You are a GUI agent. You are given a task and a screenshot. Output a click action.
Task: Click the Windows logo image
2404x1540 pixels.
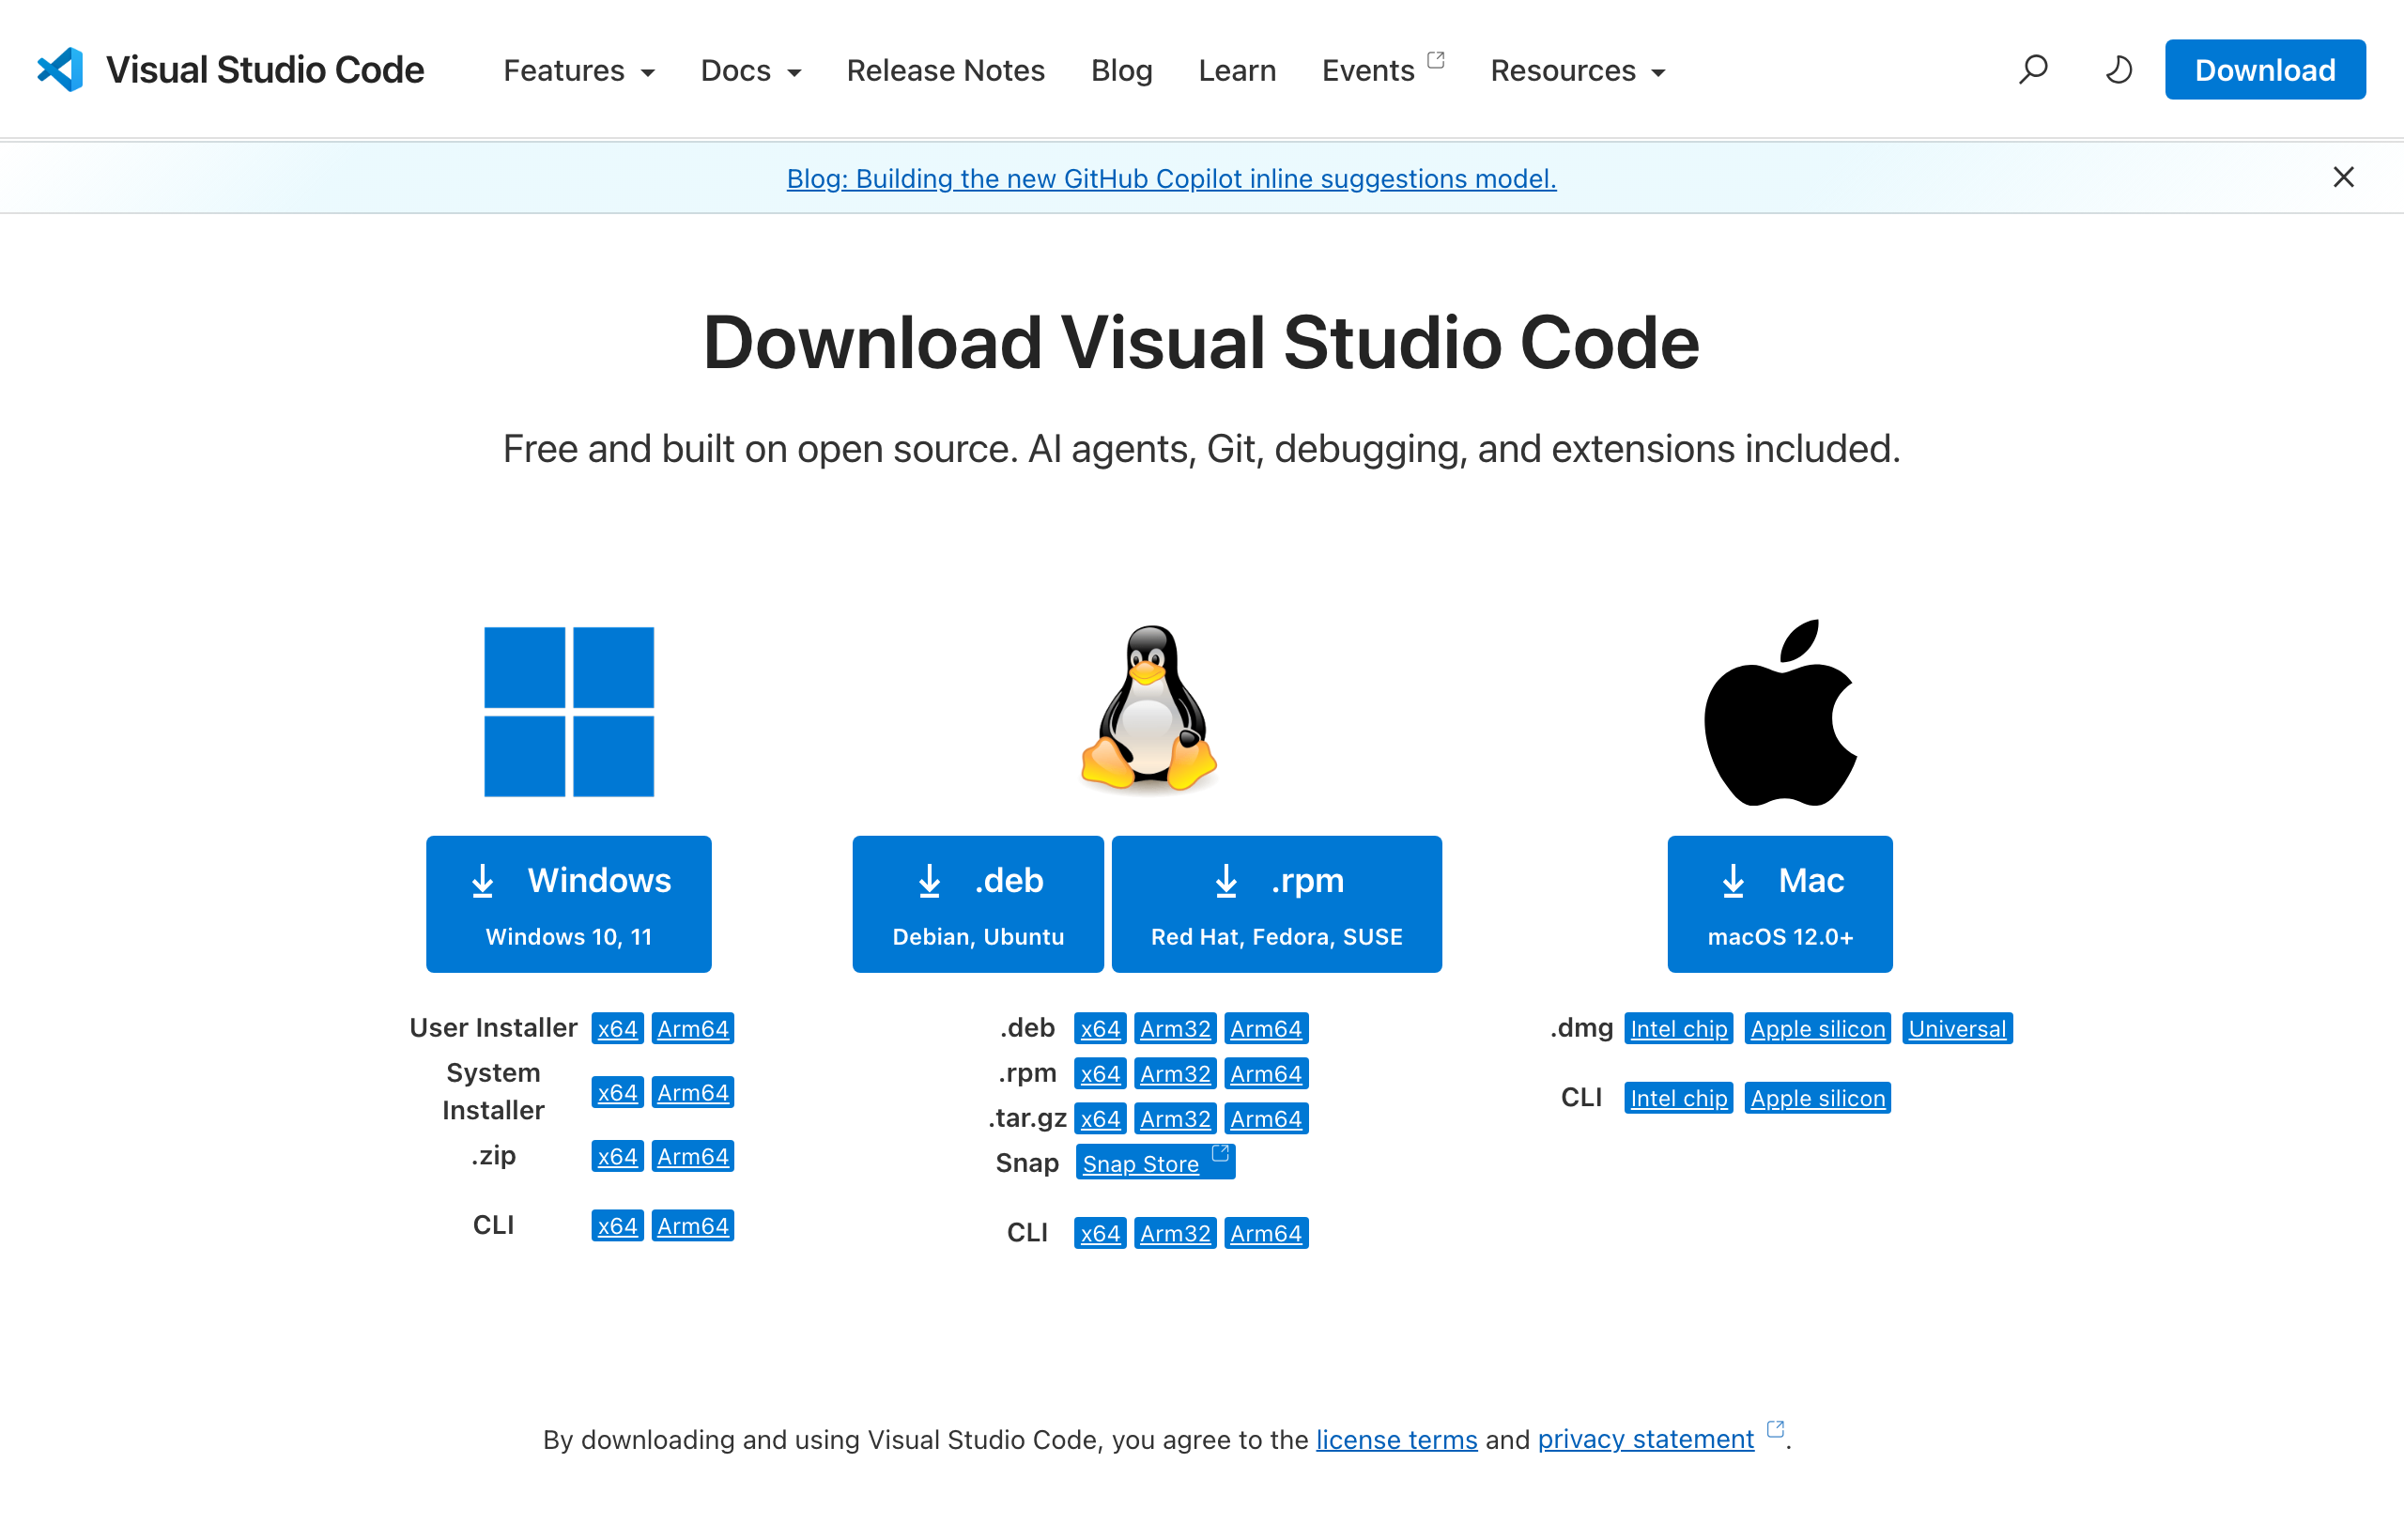pyautogui.click(x=569, y=712)
